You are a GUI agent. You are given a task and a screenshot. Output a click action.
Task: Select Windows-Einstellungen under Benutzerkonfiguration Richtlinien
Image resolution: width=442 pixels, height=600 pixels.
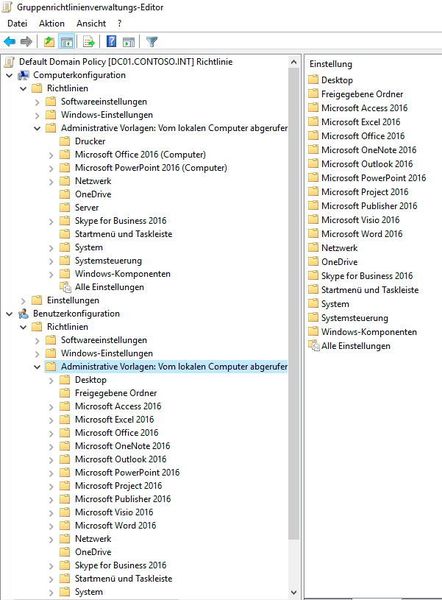click(x=107, y=353)
